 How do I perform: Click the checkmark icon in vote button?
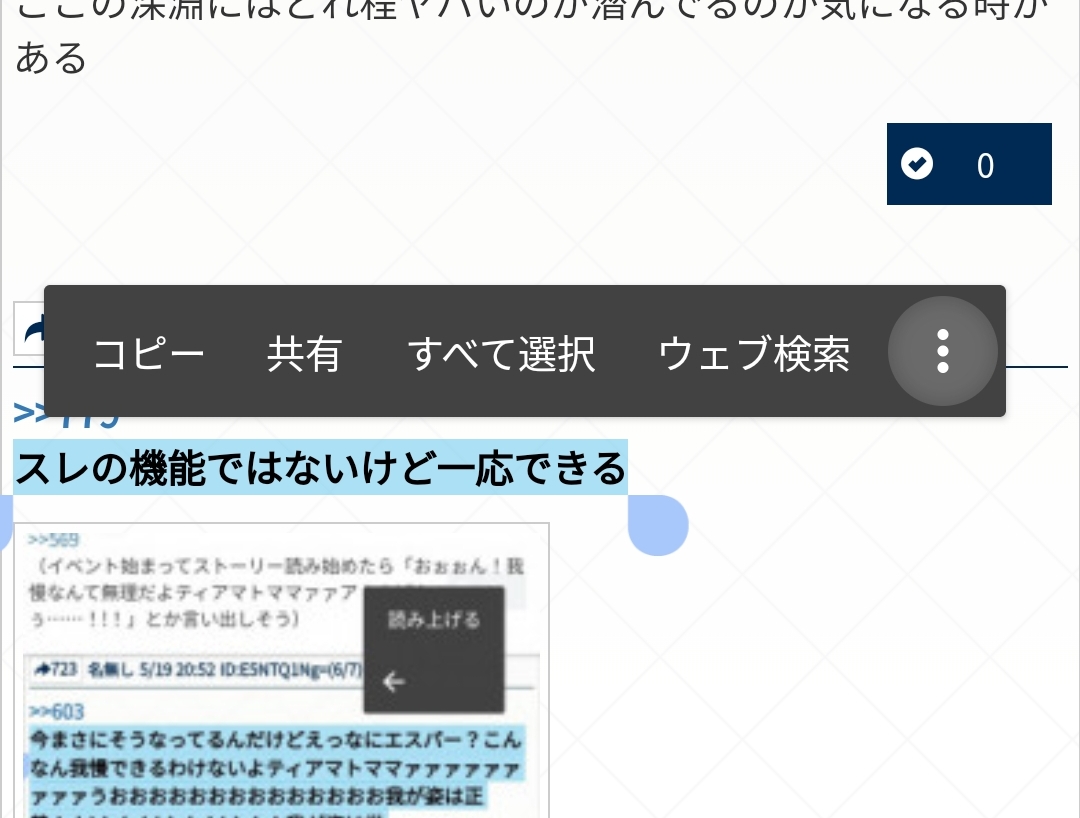[916, 164]
